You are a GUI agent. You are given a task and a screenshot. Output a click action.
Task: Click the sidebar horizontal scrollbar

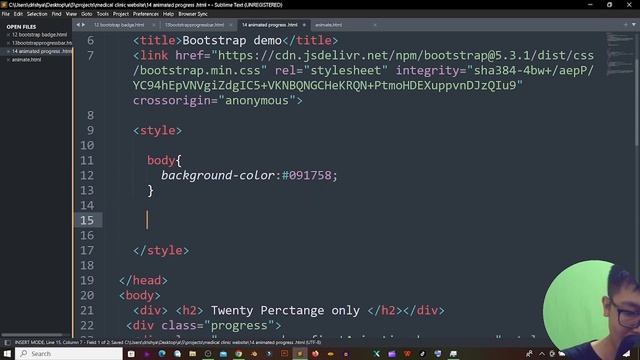click(32, 335)
